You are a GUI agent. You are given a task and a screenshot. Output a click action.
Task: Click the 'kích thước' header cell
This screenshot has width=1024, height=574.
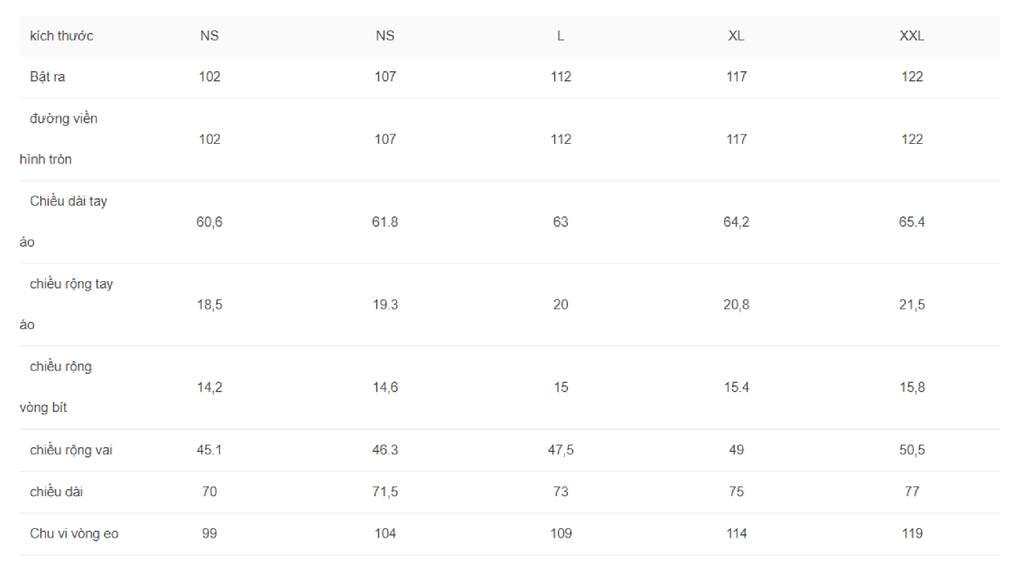point(61,36)
